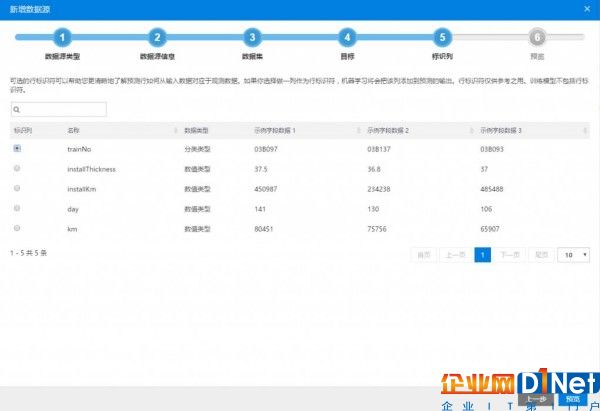Viewport: 600px width, 411px height.
Task: Click sample value 75756
Action: coord(377,229)
